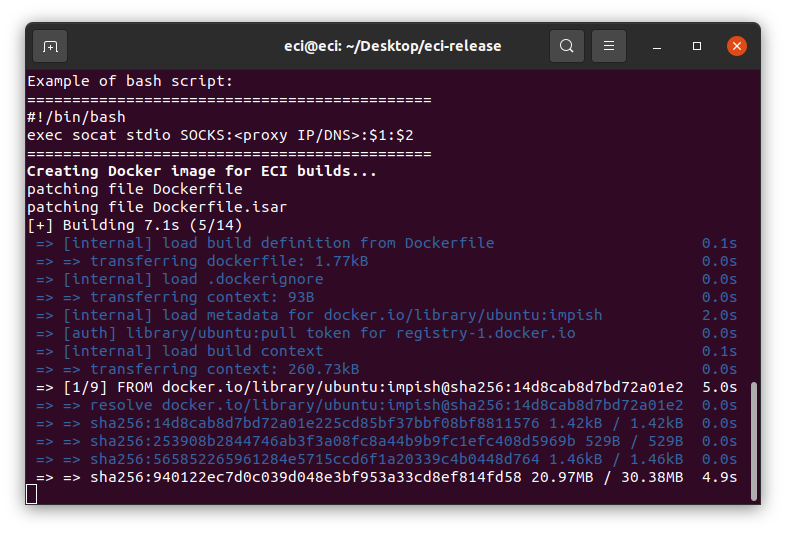Open the hamburger menu
The image size is (786, 533).
coord(609,46)
